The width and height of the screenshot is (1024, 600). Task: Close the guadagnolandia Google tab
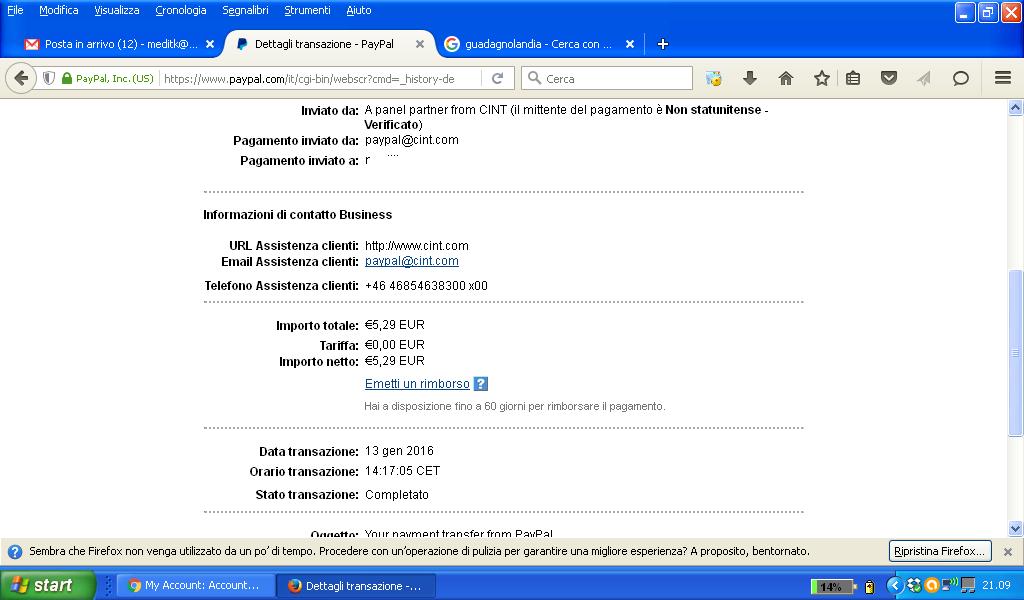pos(630,44)
